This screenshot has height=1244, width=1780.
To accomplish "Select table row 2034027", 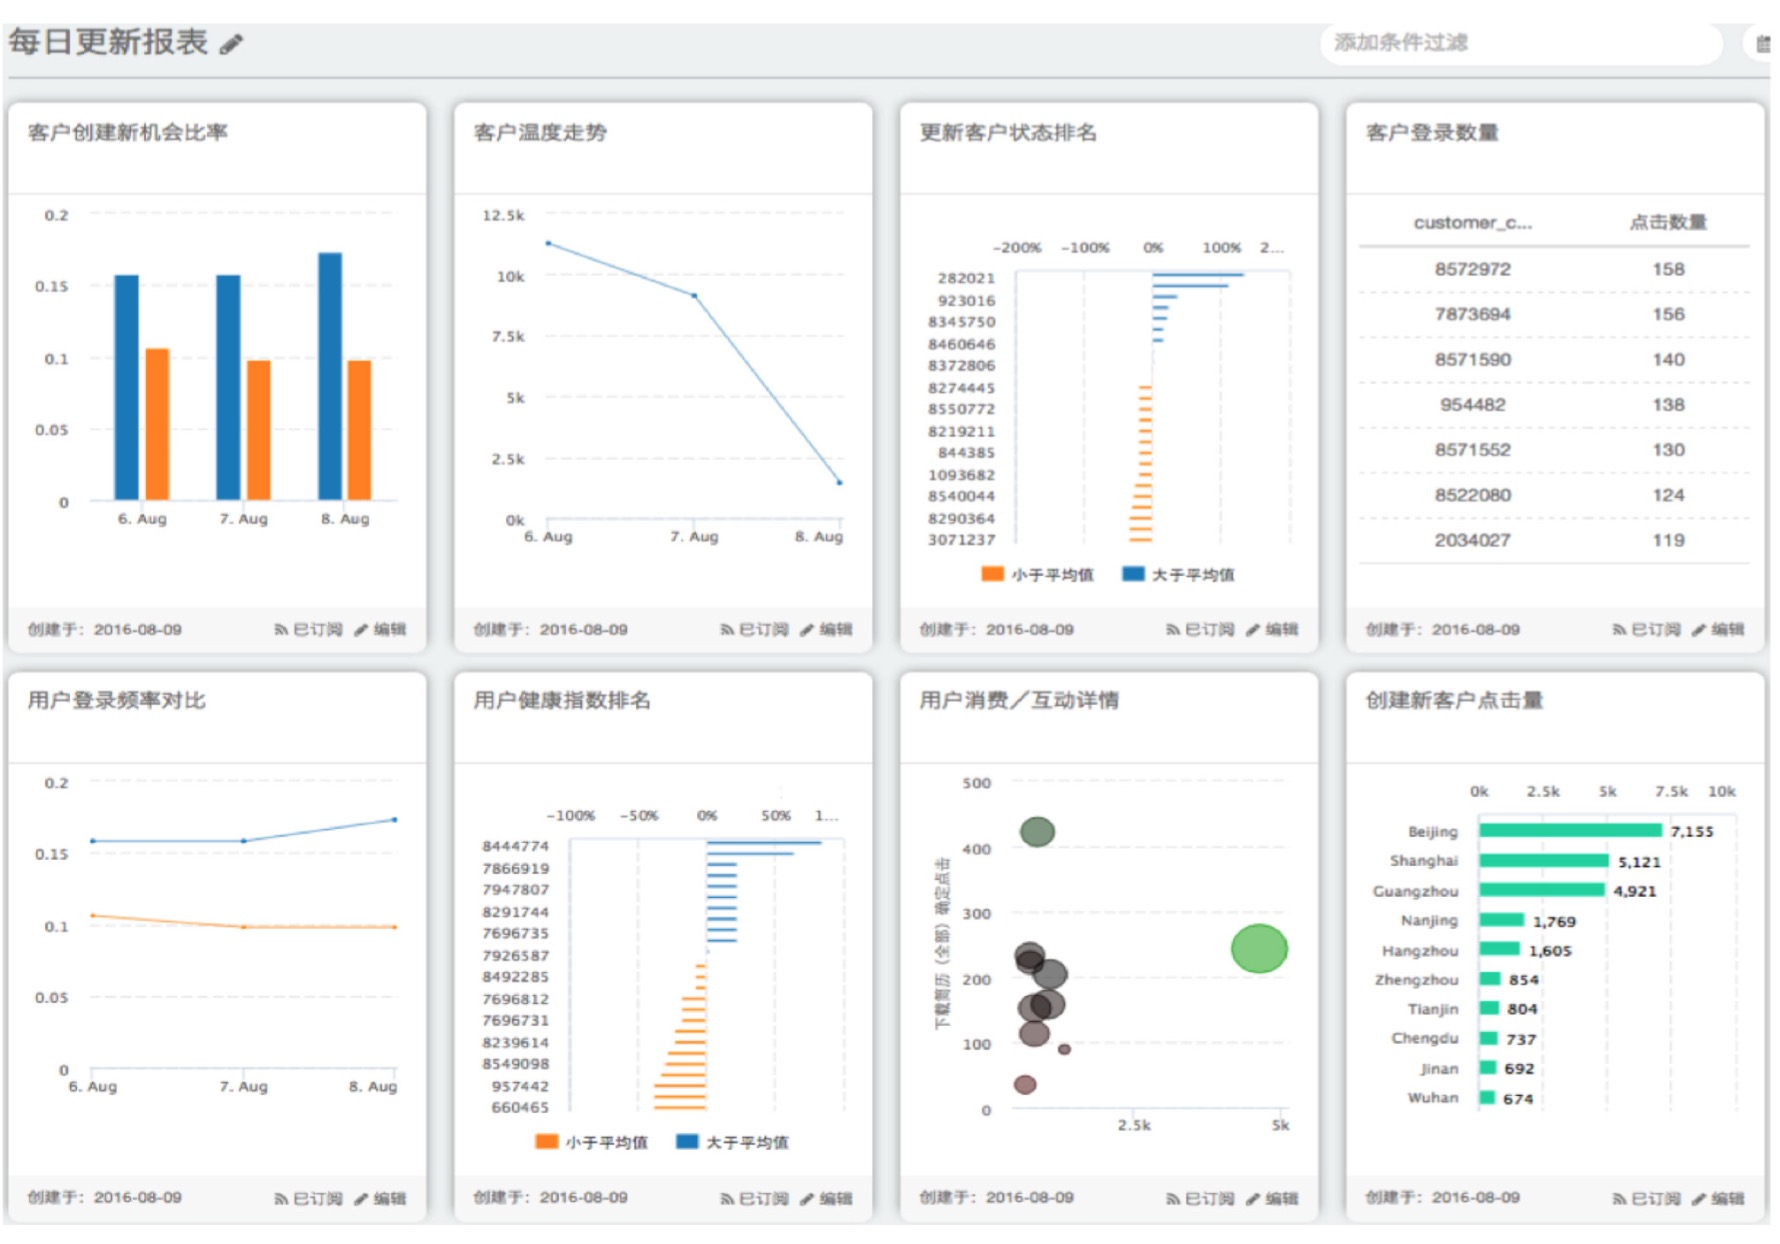I will 1554,540.
